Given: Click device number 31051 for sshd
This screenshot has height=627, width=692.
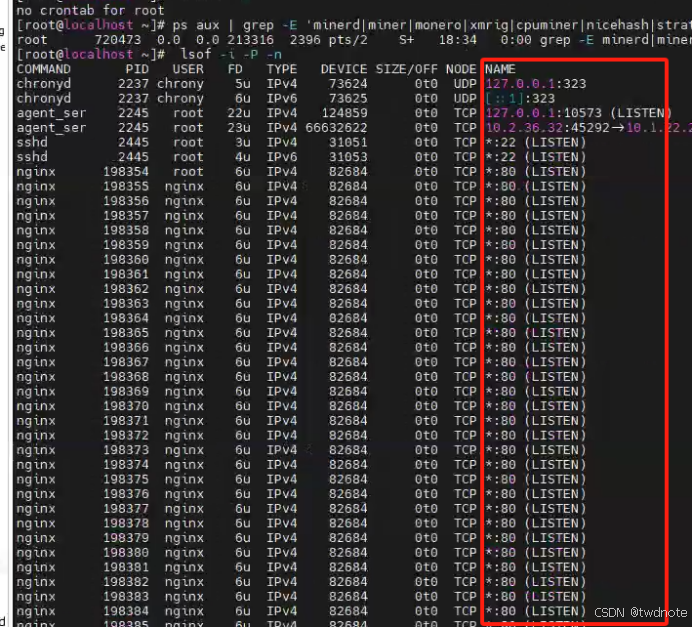Looking at the screenshot, I should point(348,143).
